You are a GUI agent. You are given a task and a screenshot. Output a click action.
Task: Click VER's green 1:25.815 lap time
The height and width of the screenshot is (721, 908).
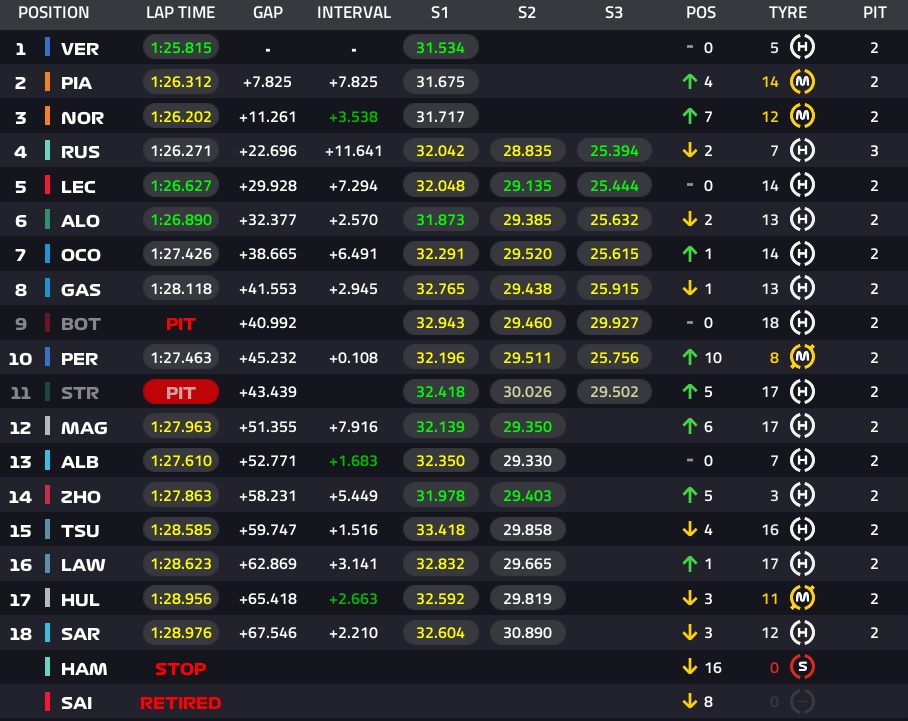tap(181, 47)
